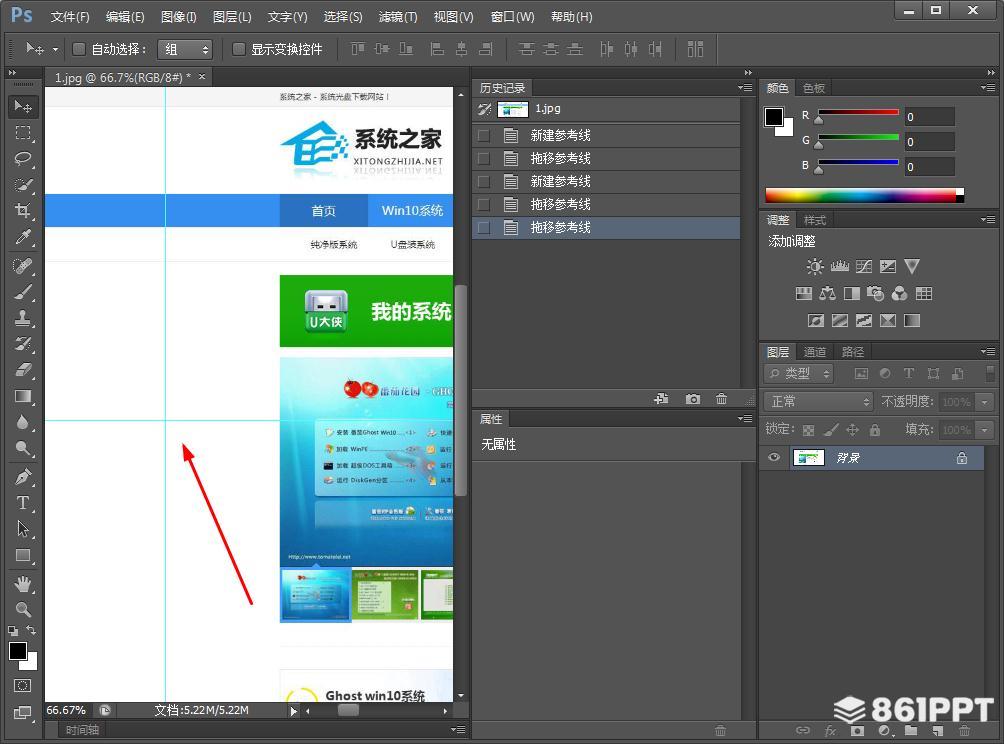Select the Lasso tool

(23, 159)
